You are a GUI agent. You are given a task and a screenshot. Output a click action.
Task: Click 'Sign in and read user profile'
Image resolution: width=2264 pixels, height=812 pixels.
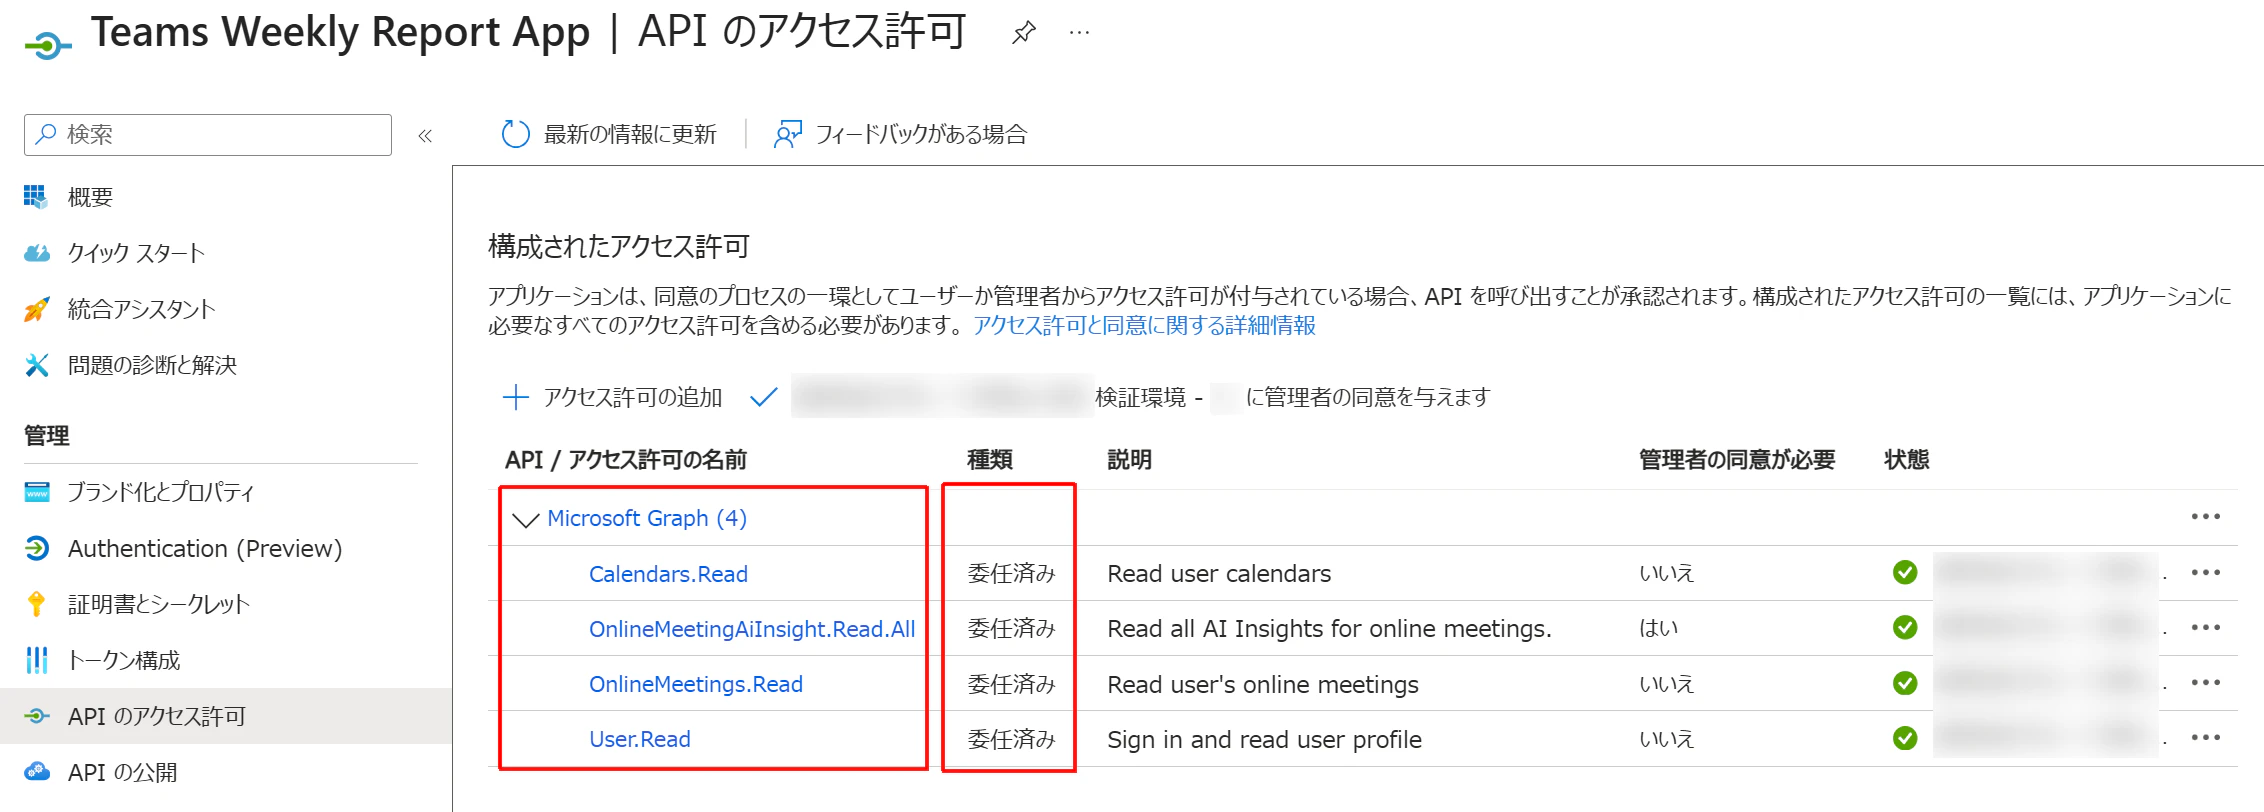click(1264, 740)
